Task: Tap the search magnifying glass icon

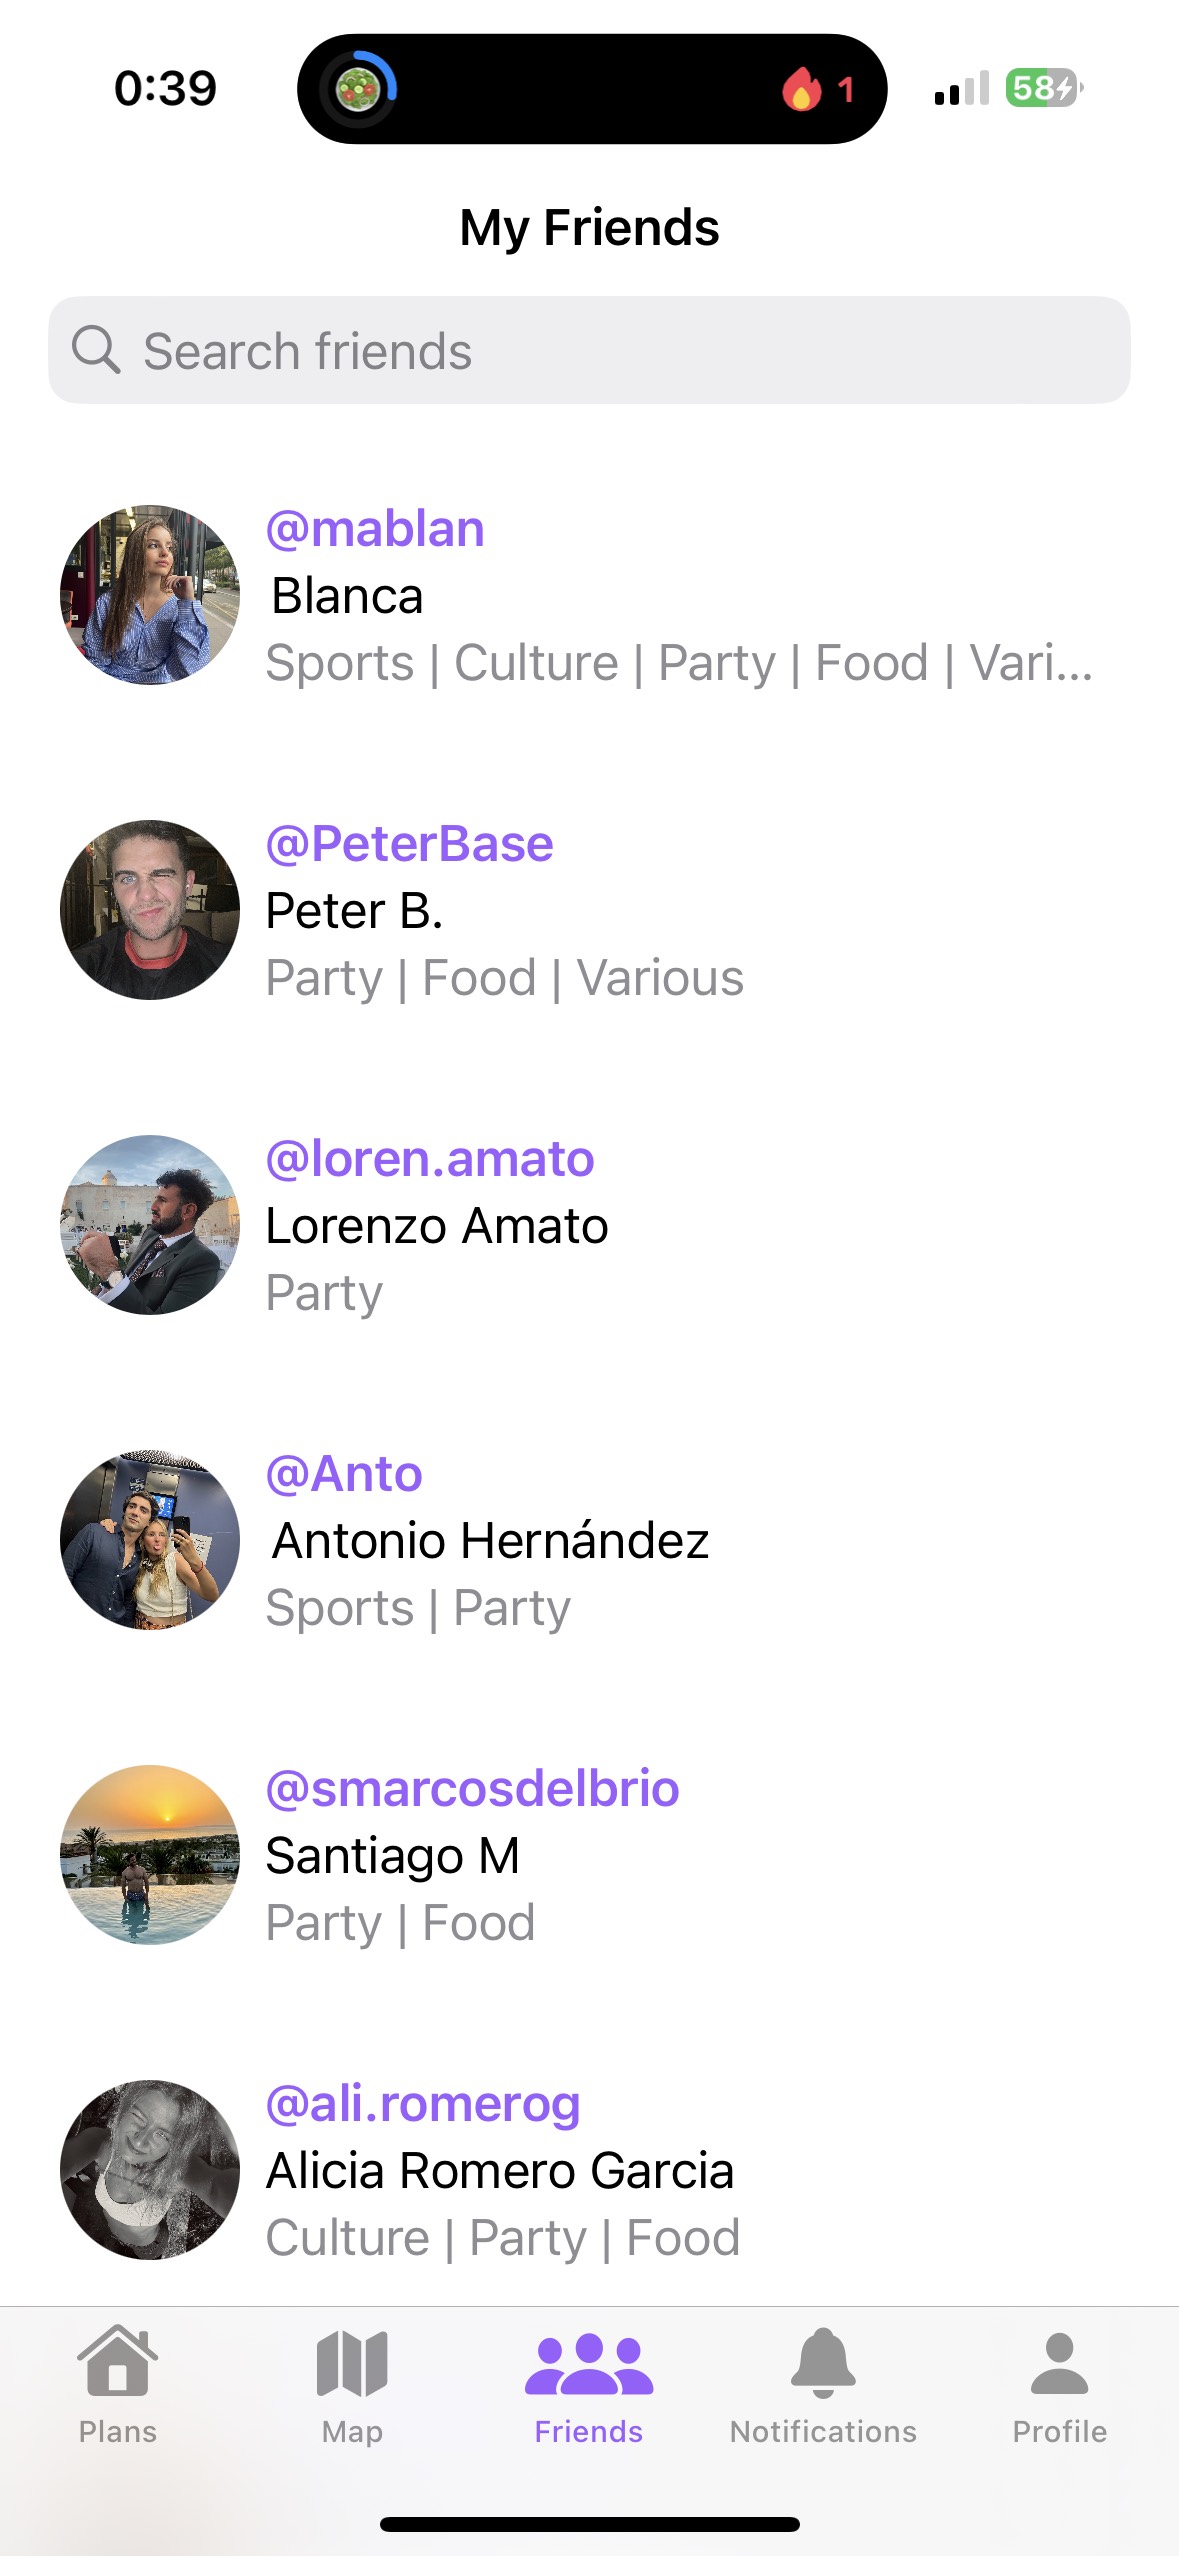Action: (x=96, y=350)
